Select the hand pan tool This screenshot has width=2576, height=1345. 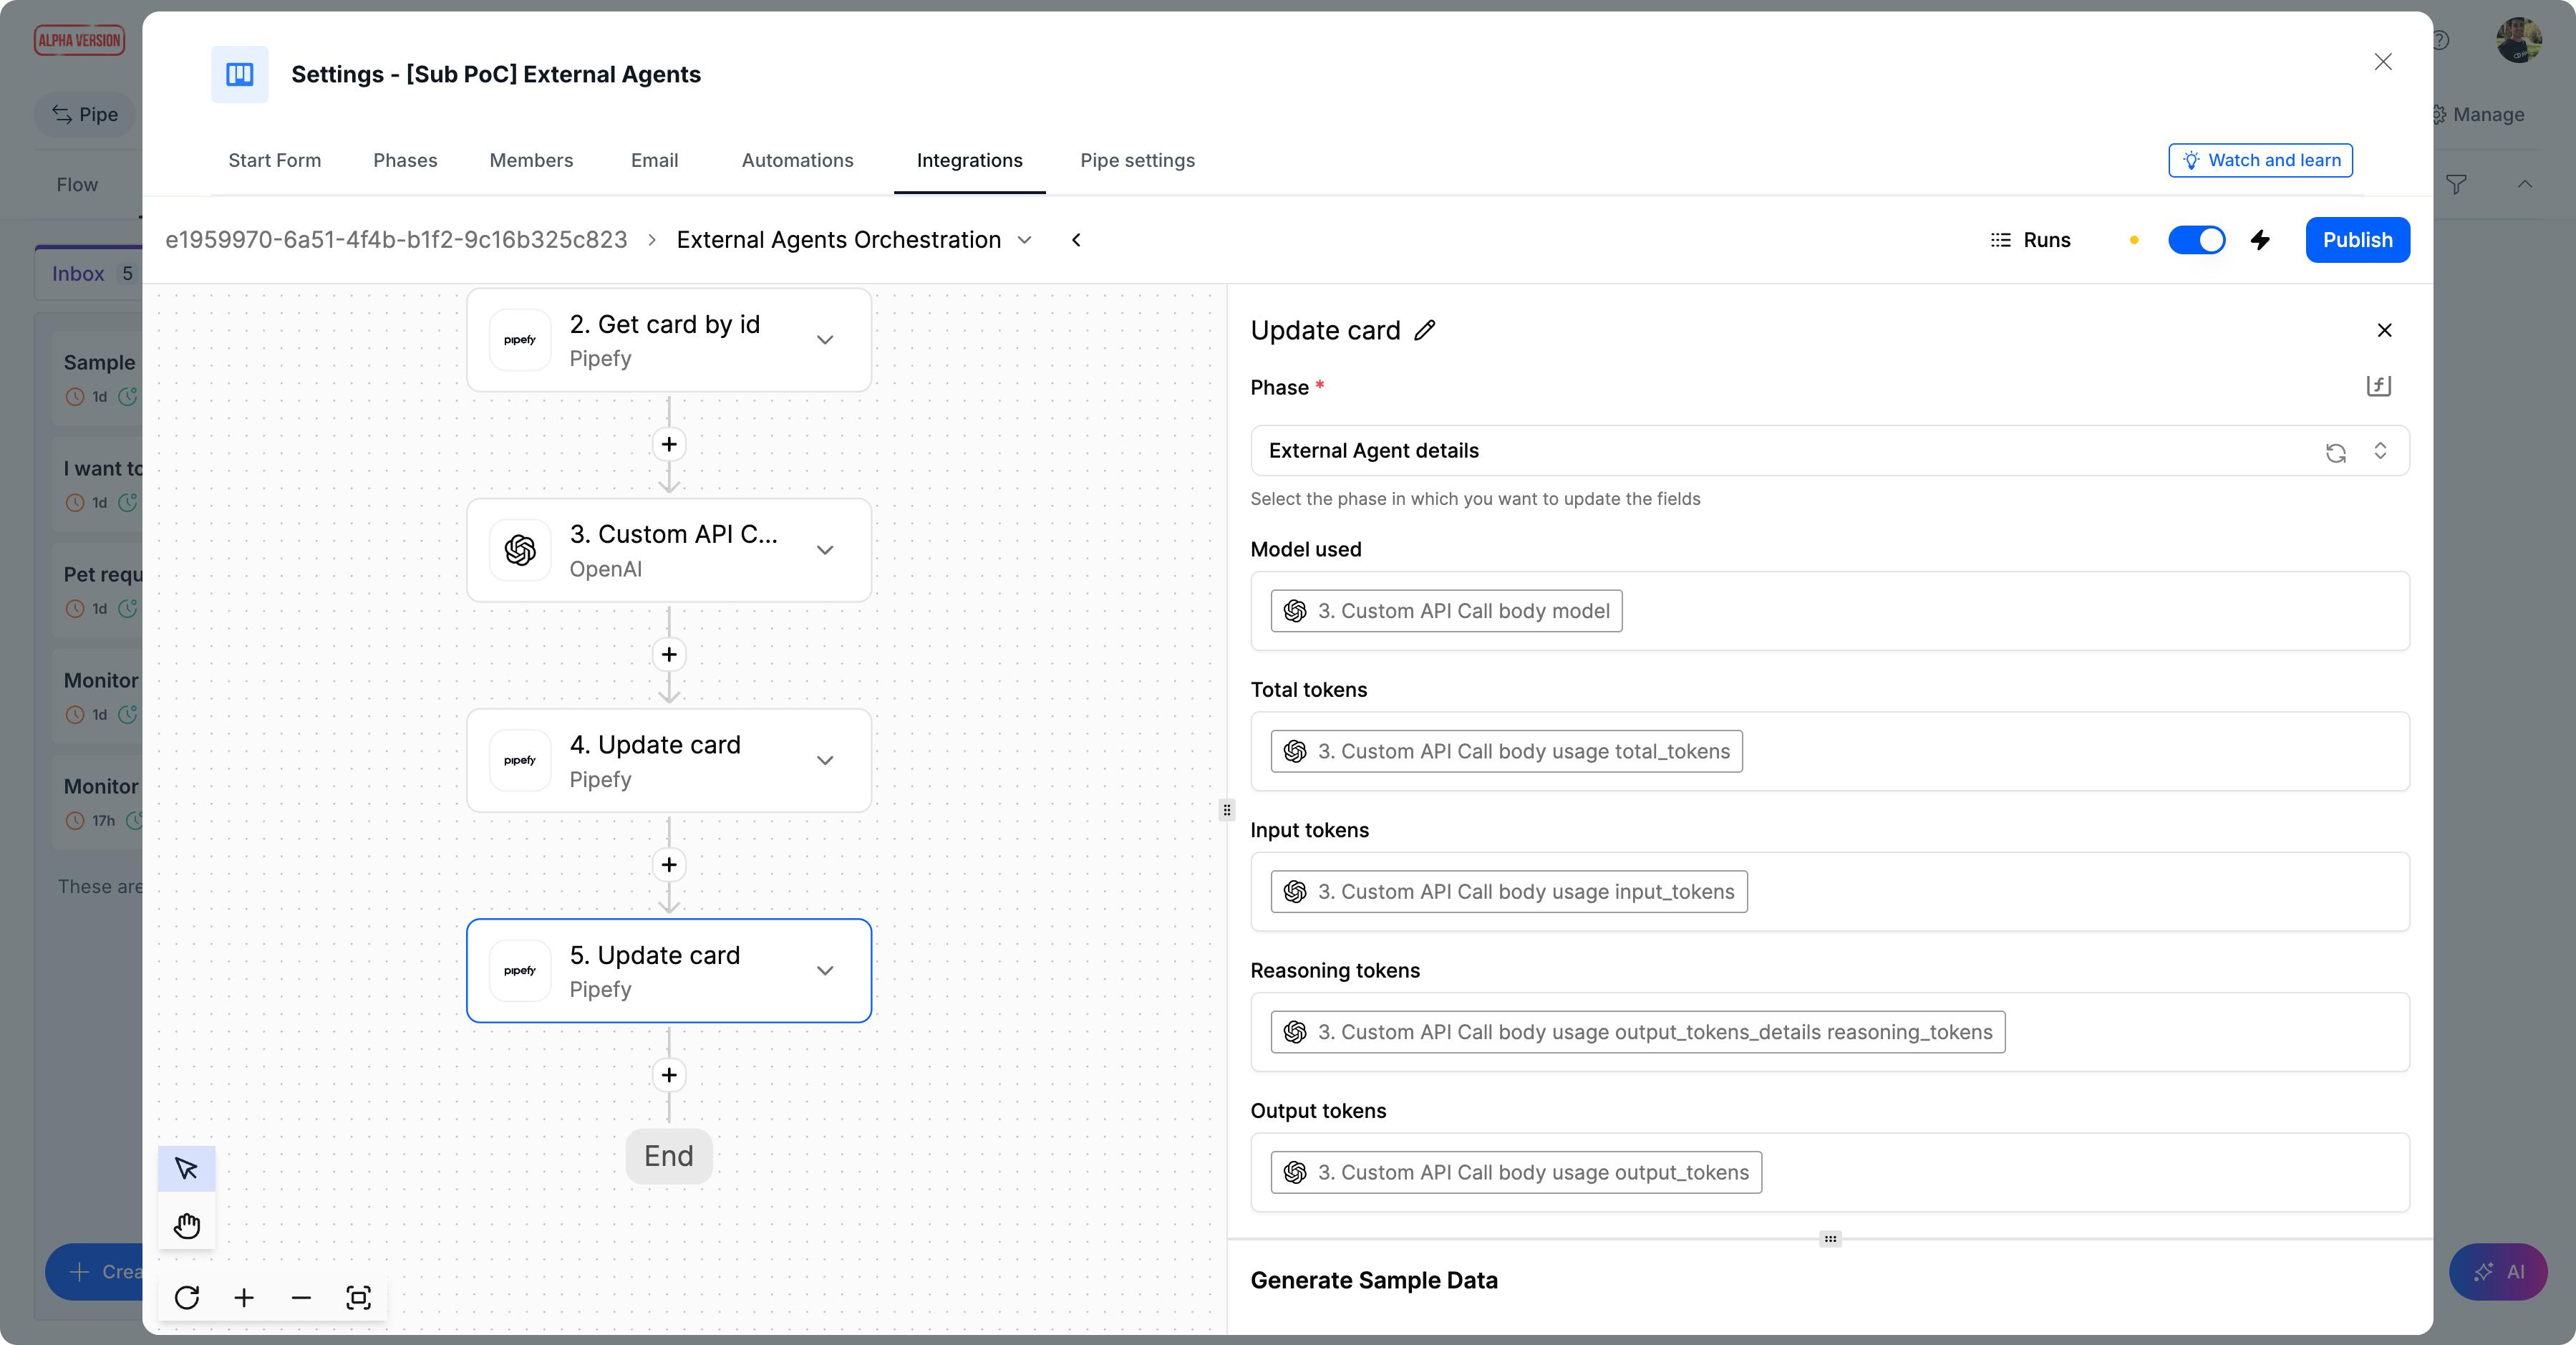tap(186, 1225)
